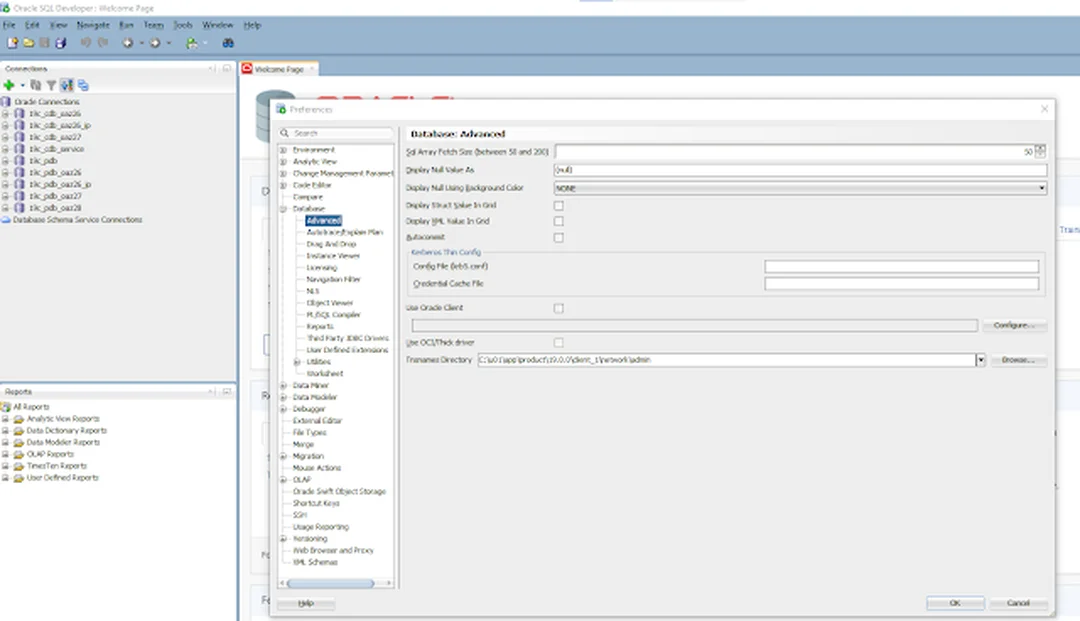The width and height of the screenshot is (1080, 621).
Task: Click the Browse... button for Tnsnames Directory
Action: point(1018,360)
